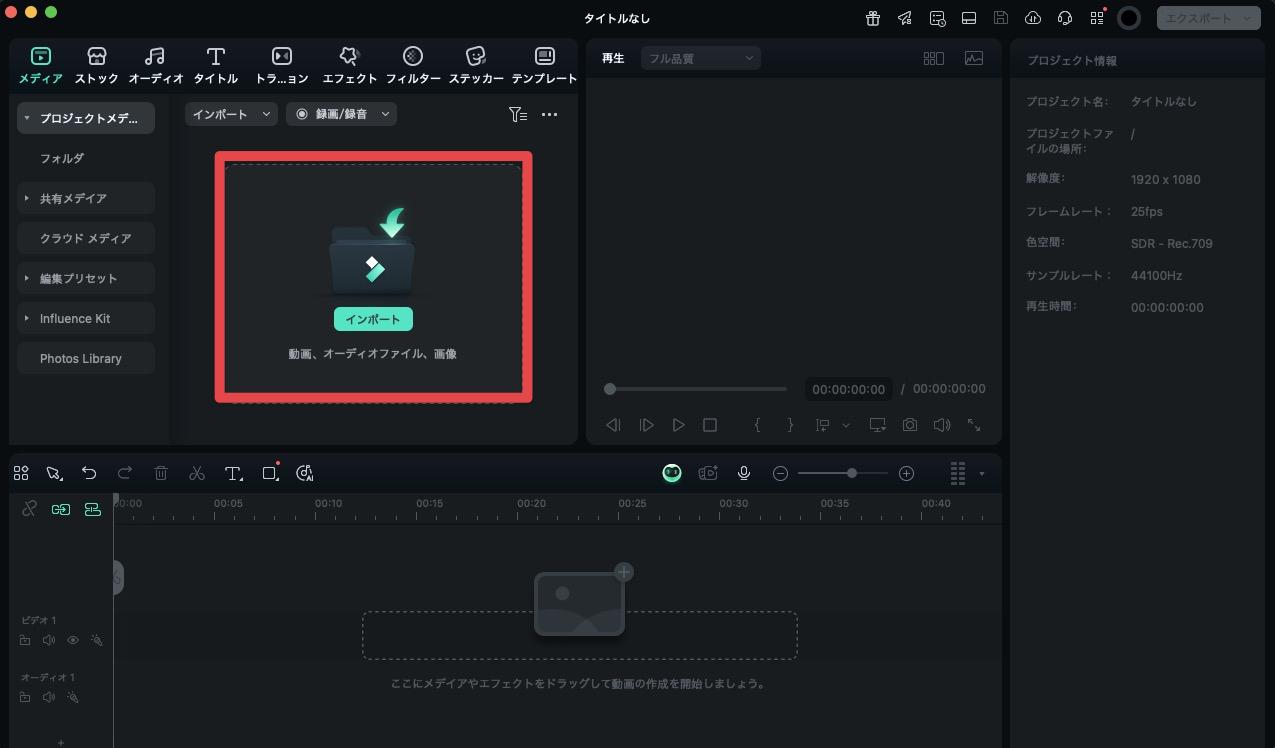Click the paper plane send icon
1275x748 pixels.
905,18
